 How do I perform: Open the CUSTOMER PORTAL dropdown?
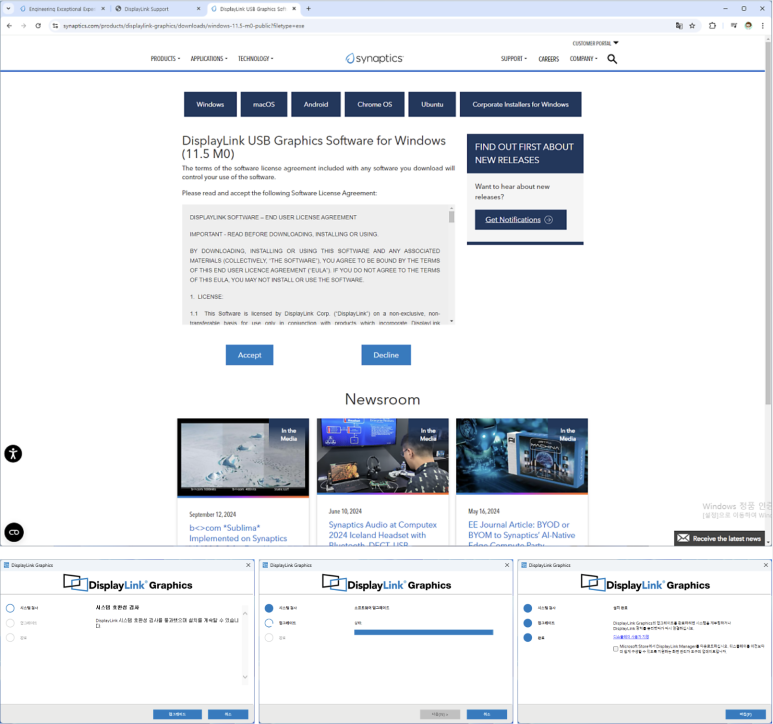[595, 43]
